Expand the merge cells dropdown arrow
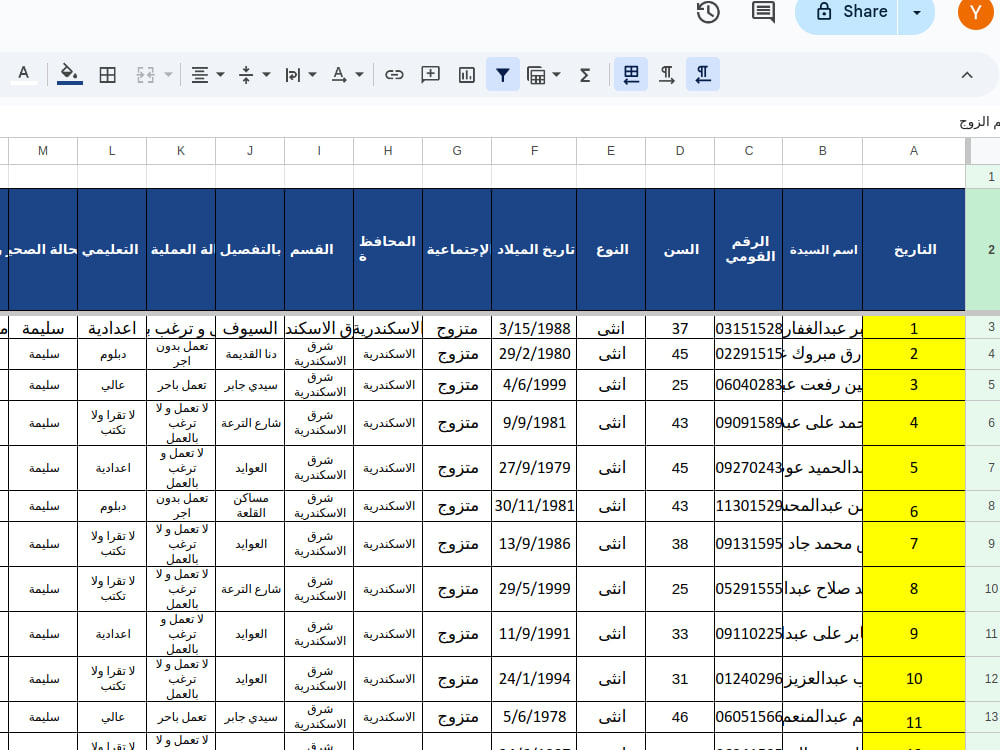 [x=168, y=75]
